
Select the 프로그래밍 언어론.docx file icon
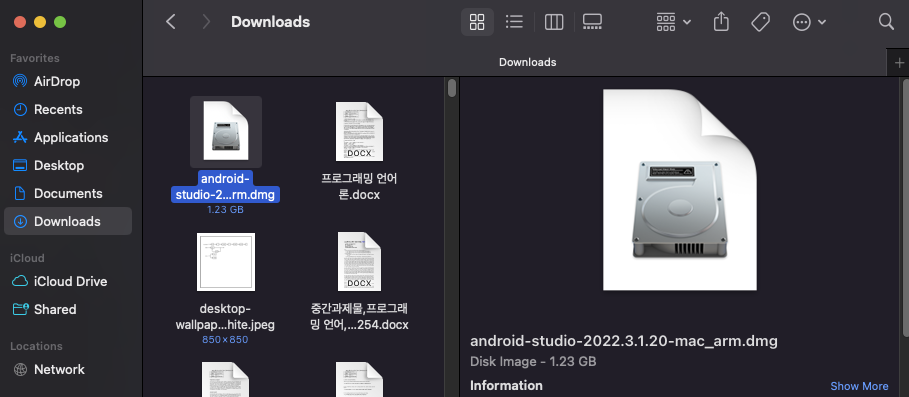coord(359,132)
